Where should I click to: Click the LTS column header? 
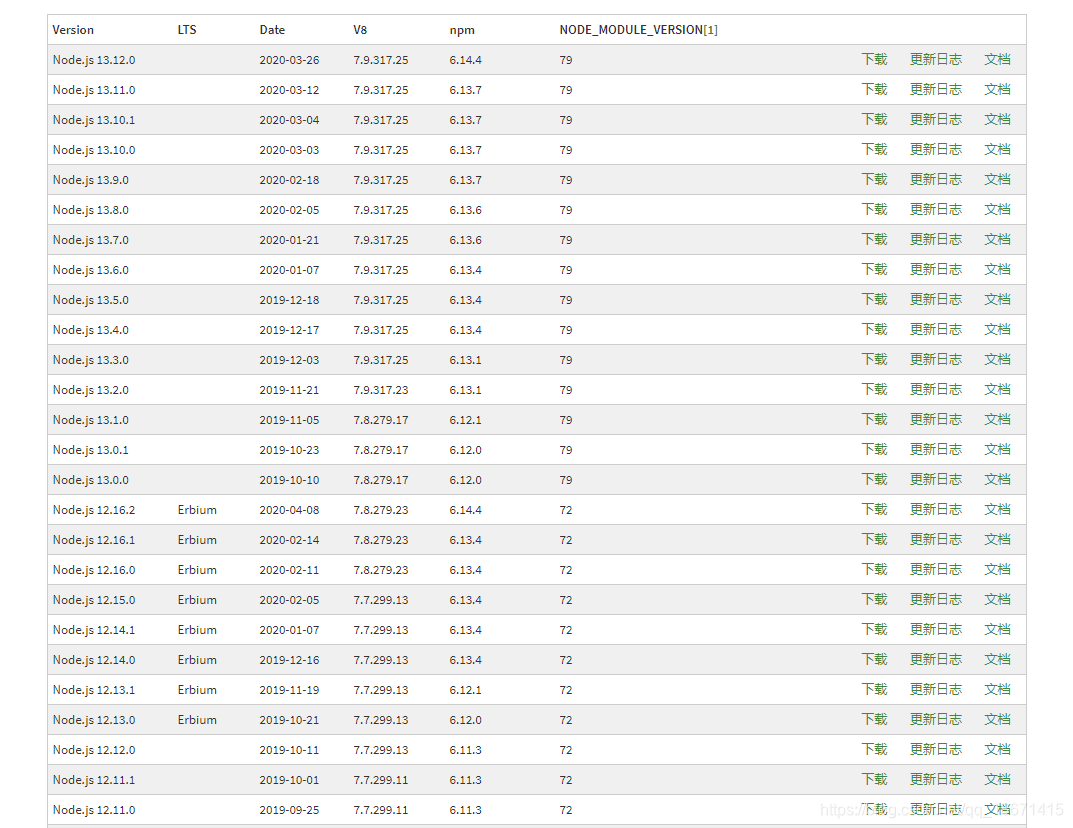coord(187,30)
